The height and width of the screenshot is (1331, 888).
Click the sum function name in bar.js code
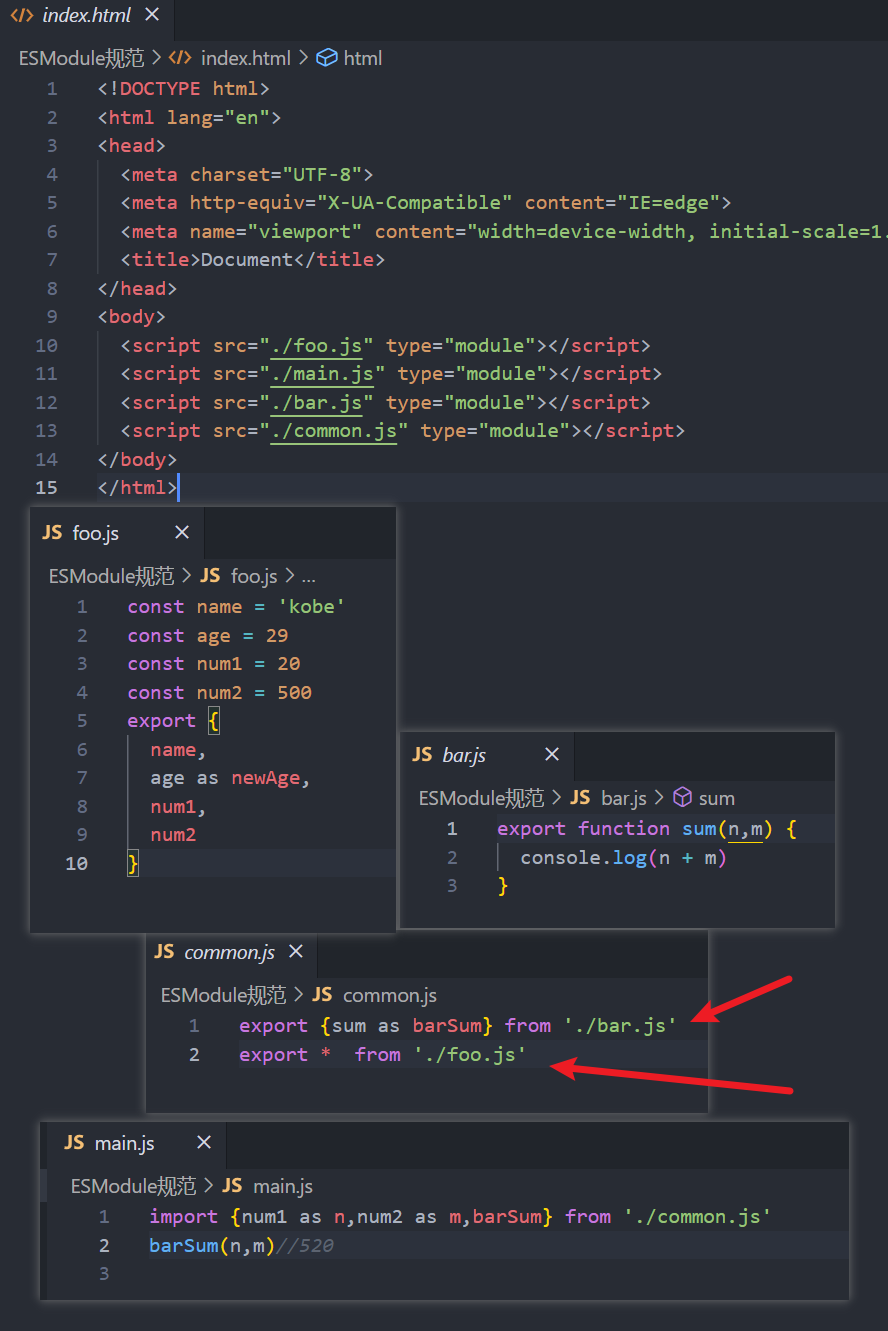click(699, 829)
